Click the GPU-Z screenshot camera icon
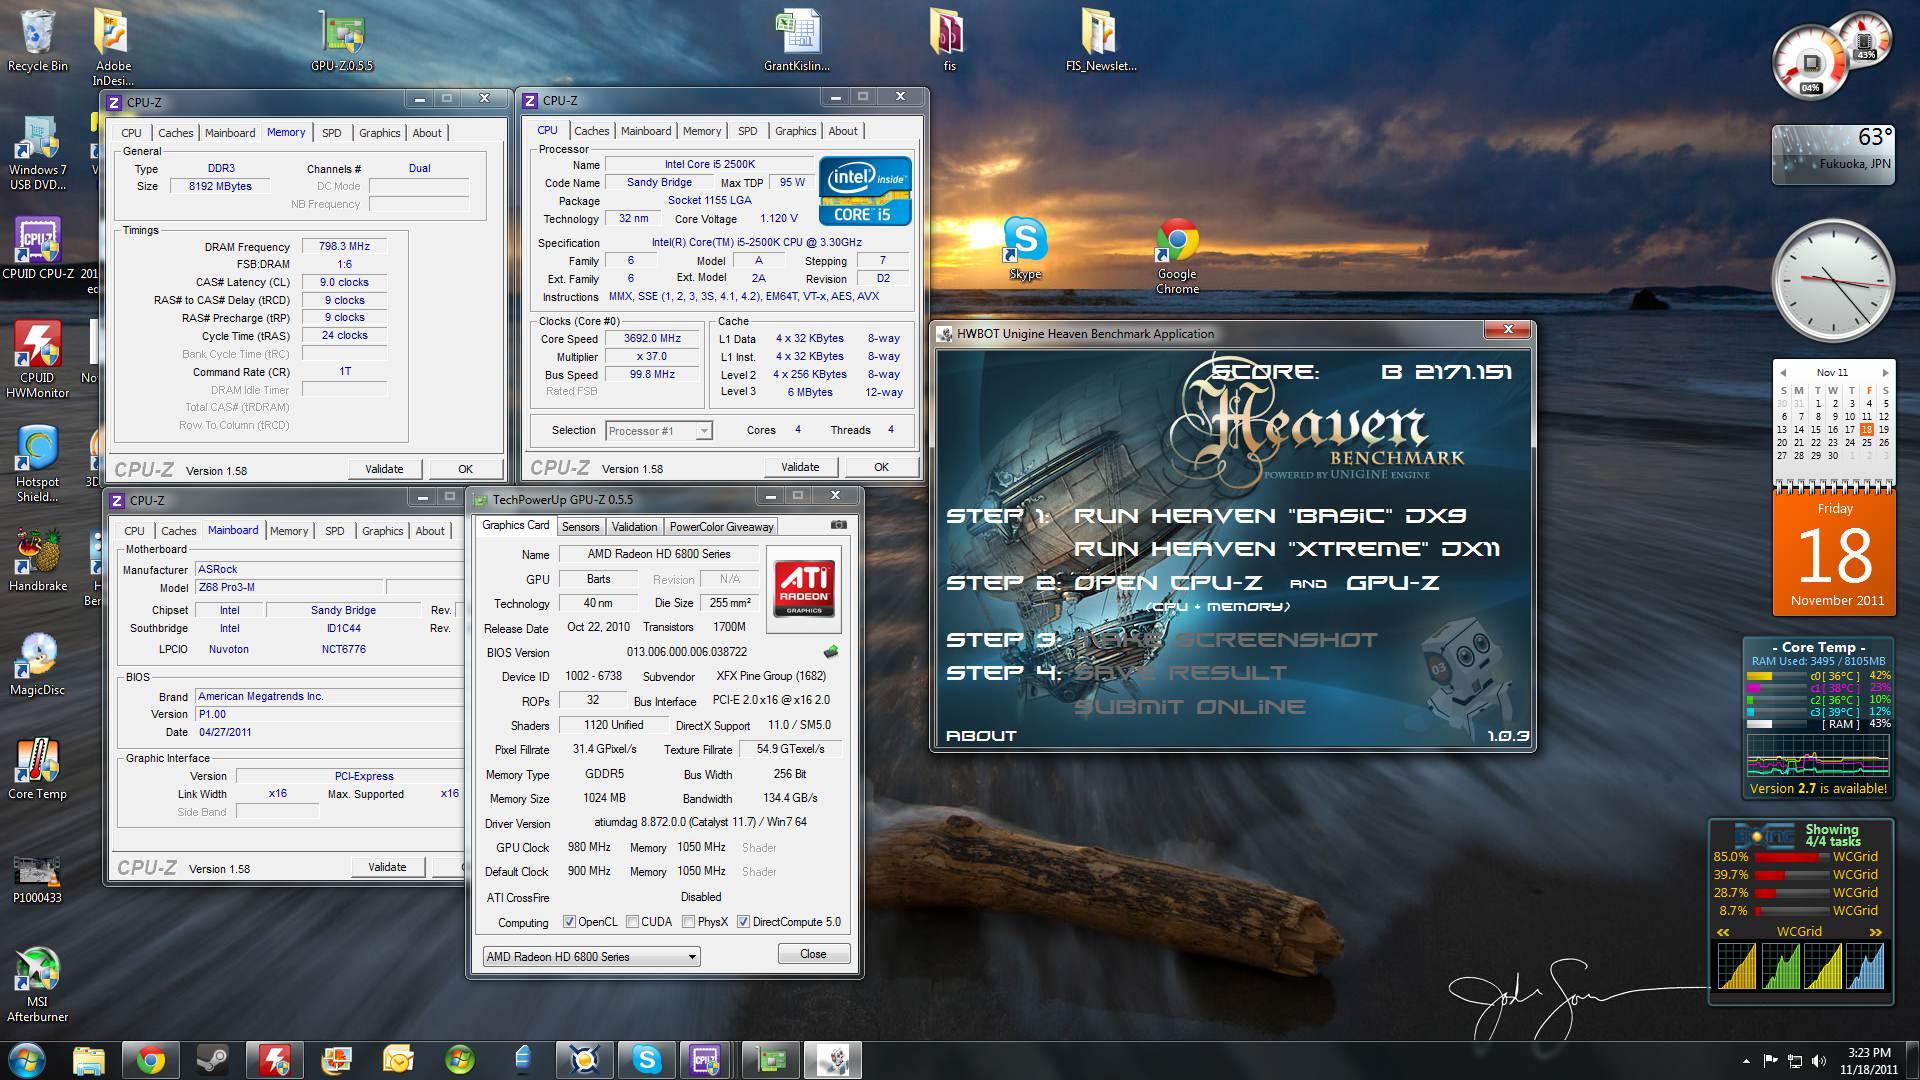Image resolution: width=1920 pixels, height=1080 pixels. coord(839,524)
